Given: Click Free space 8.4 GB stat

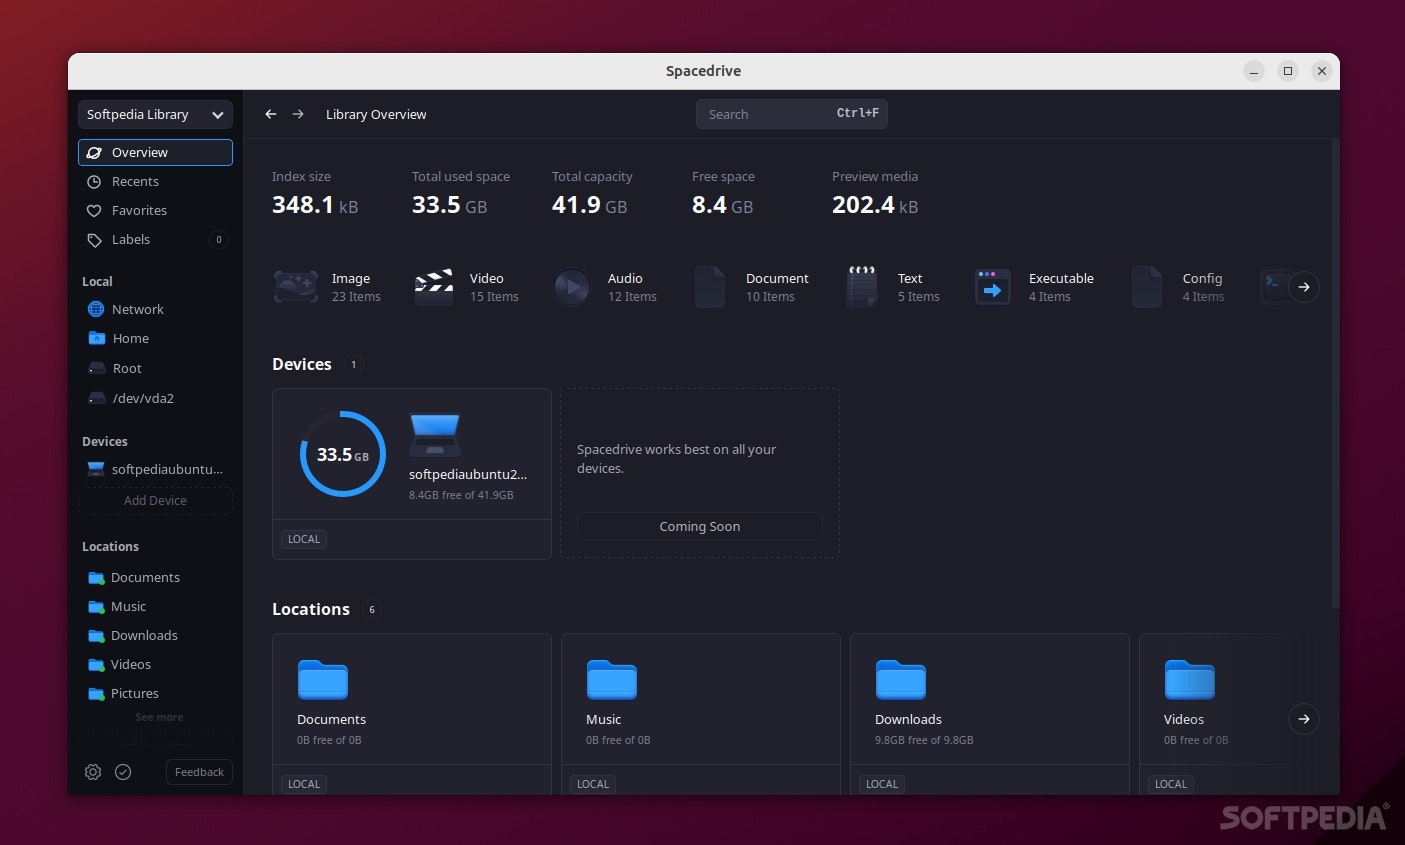Looking at the screenshot, I should (723, 194).
